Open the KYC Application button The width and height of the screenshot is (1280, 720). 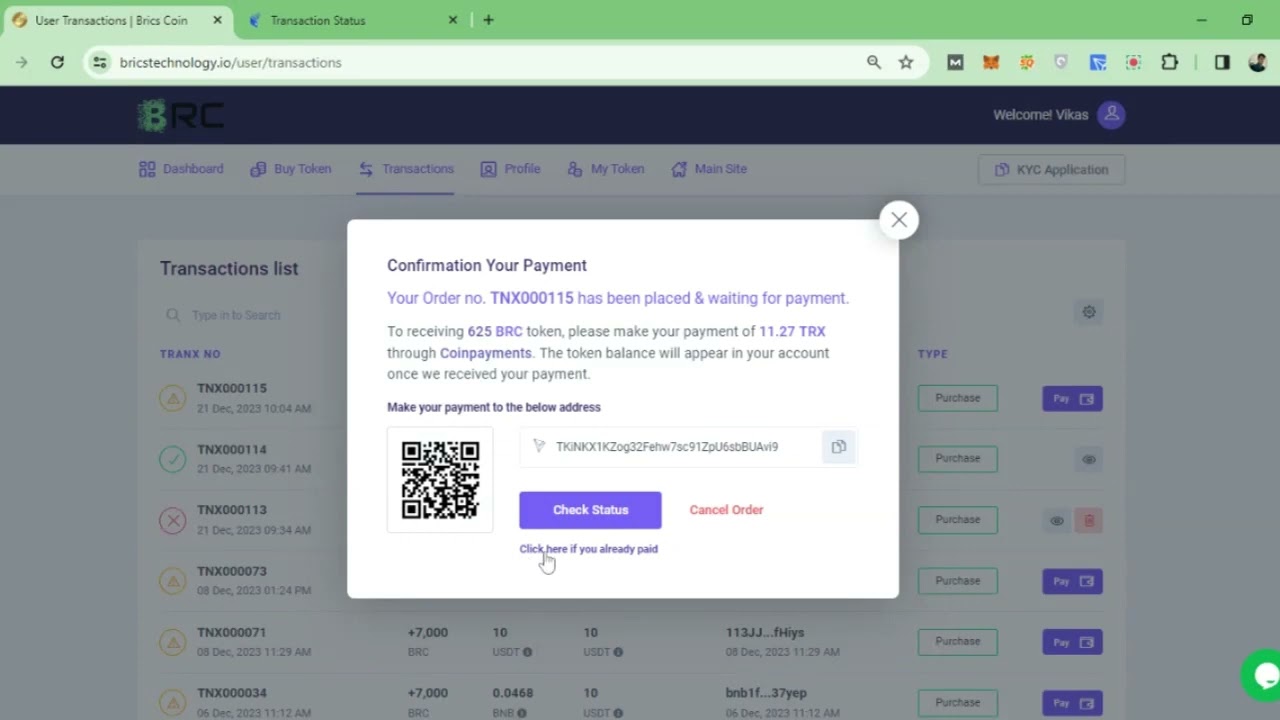coord(1051,170)
